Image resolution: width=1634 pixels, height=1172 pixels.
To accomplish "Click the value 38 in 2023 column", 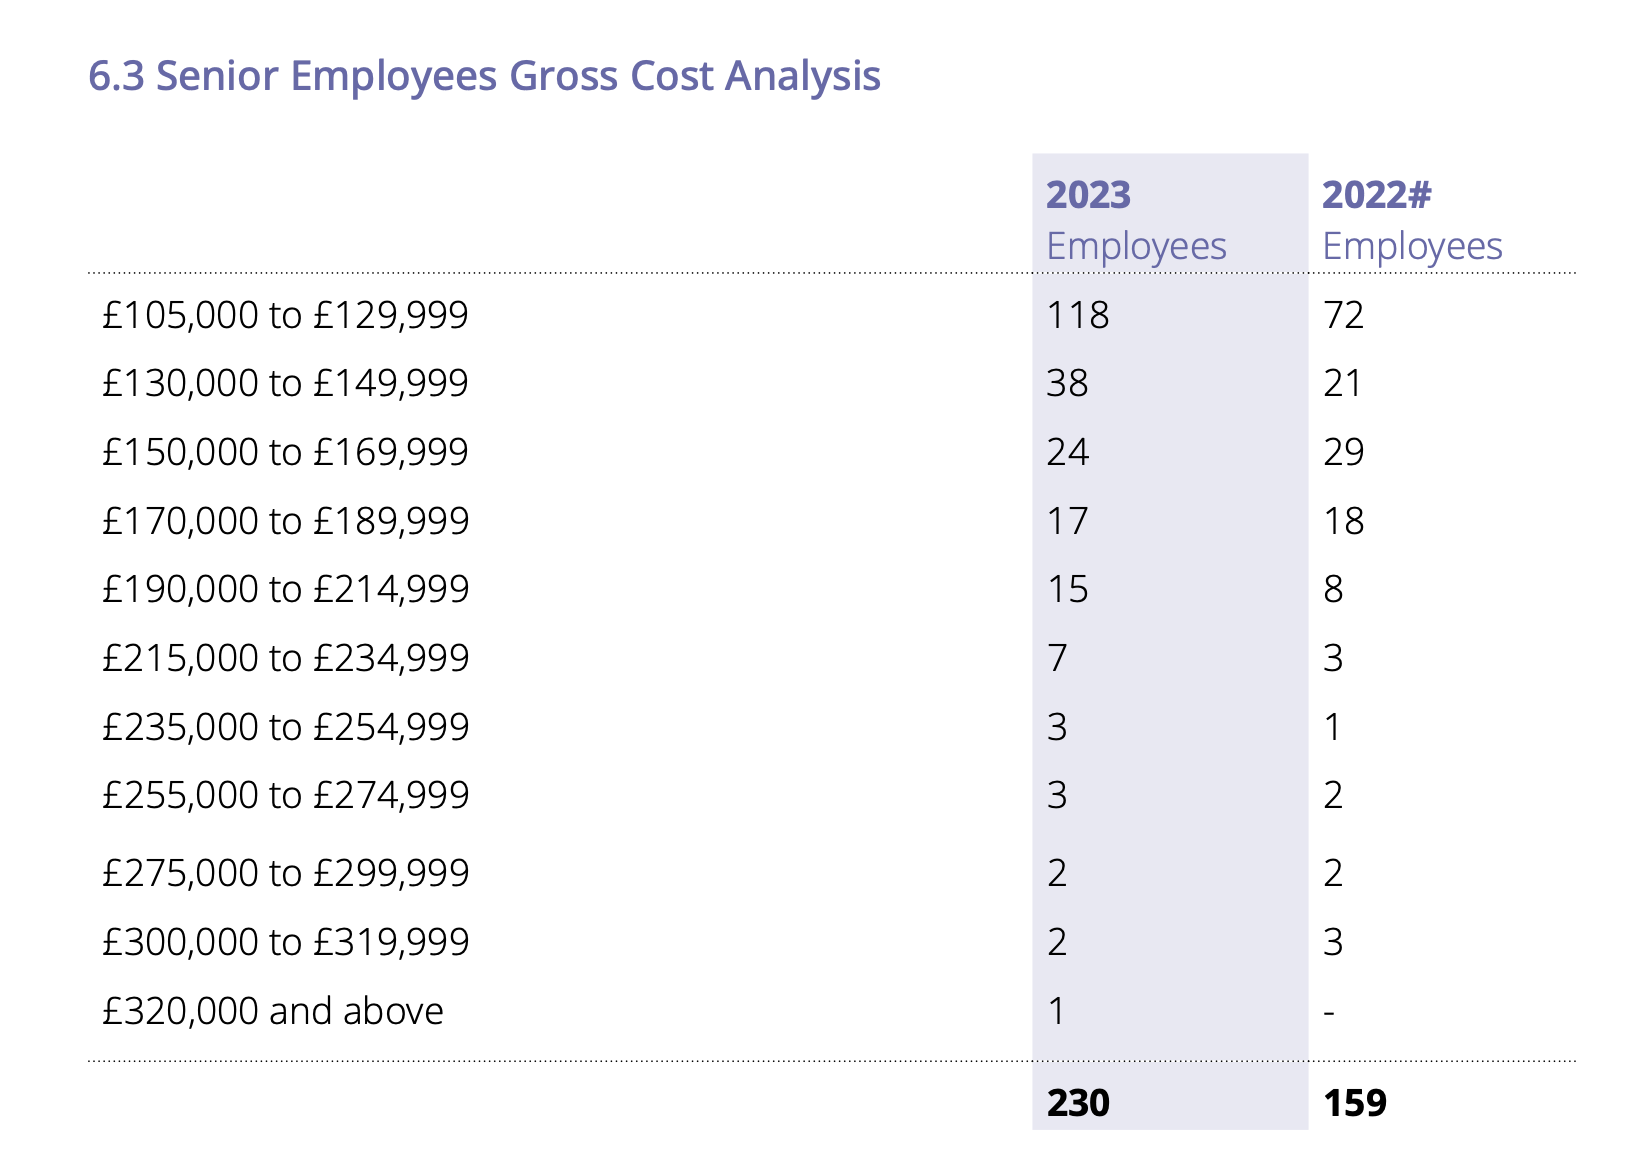I will click(x=1067, y=383).
